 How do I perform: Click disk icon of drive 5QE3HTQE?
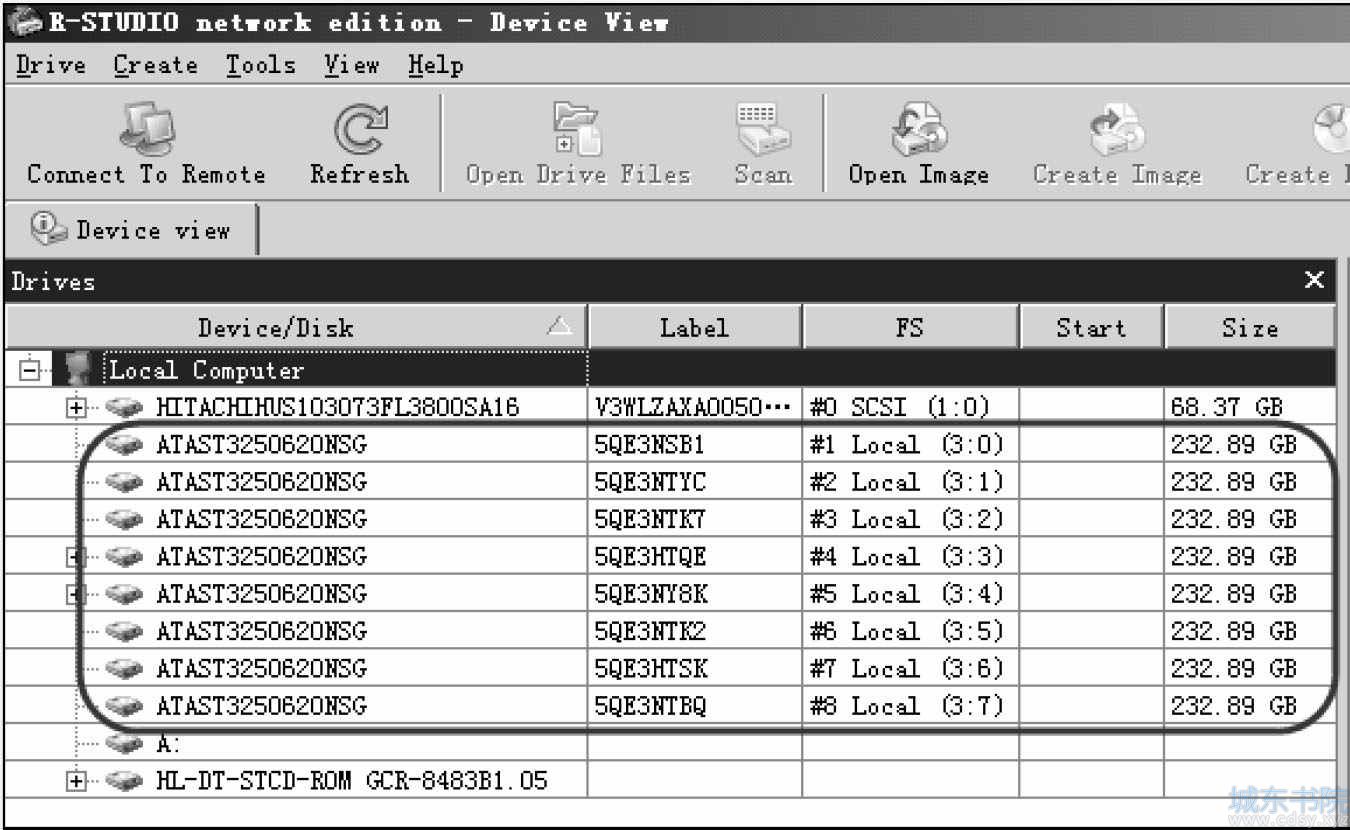point(124,557)
